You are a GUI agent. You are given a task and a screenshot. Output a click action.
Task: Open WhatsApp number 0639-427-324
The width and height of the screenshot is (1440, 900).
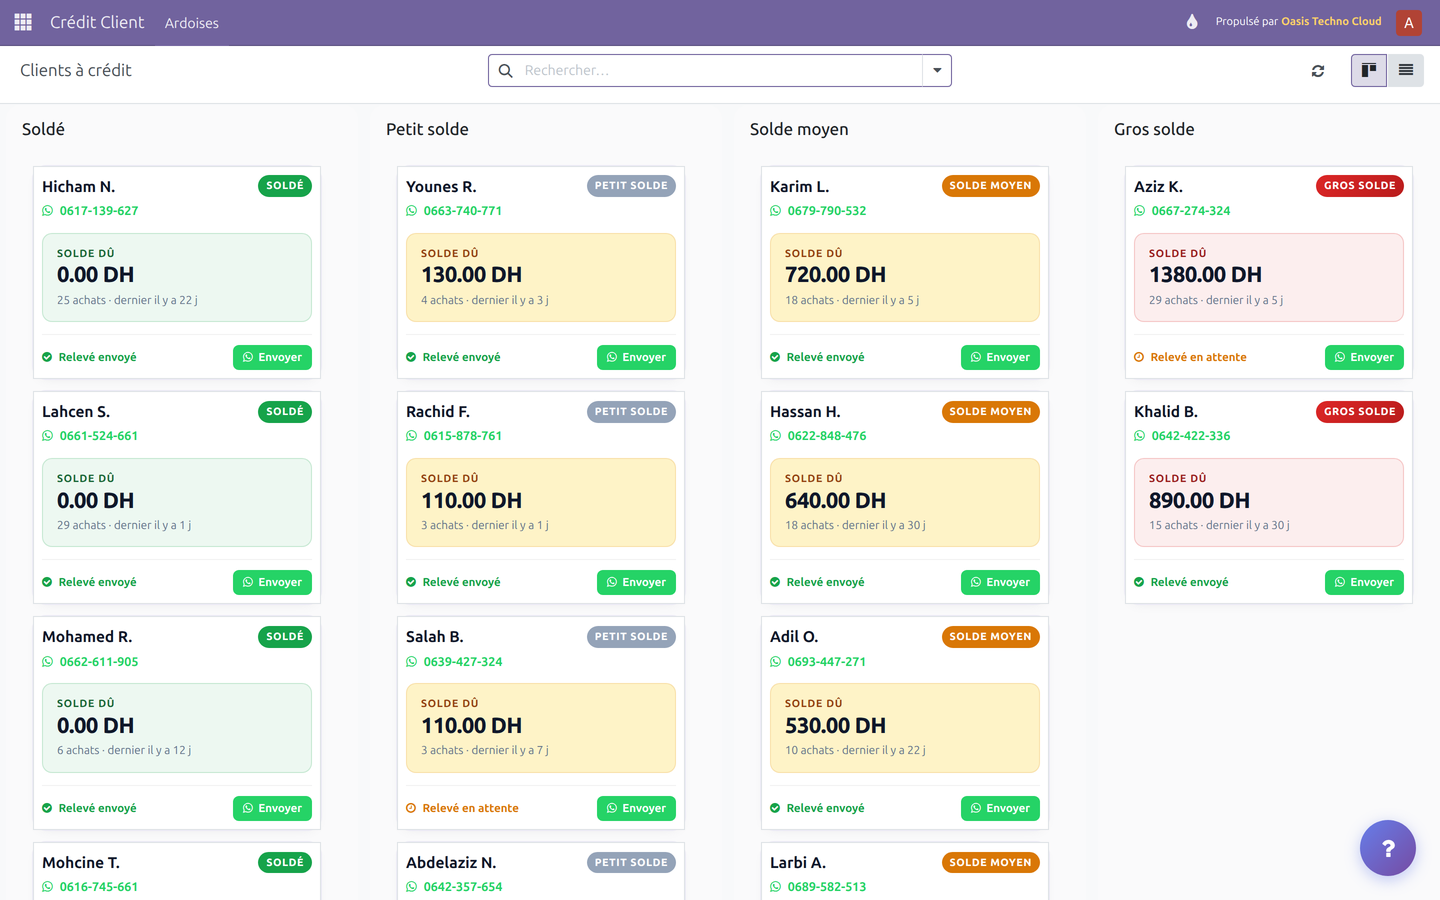(454, 662)
